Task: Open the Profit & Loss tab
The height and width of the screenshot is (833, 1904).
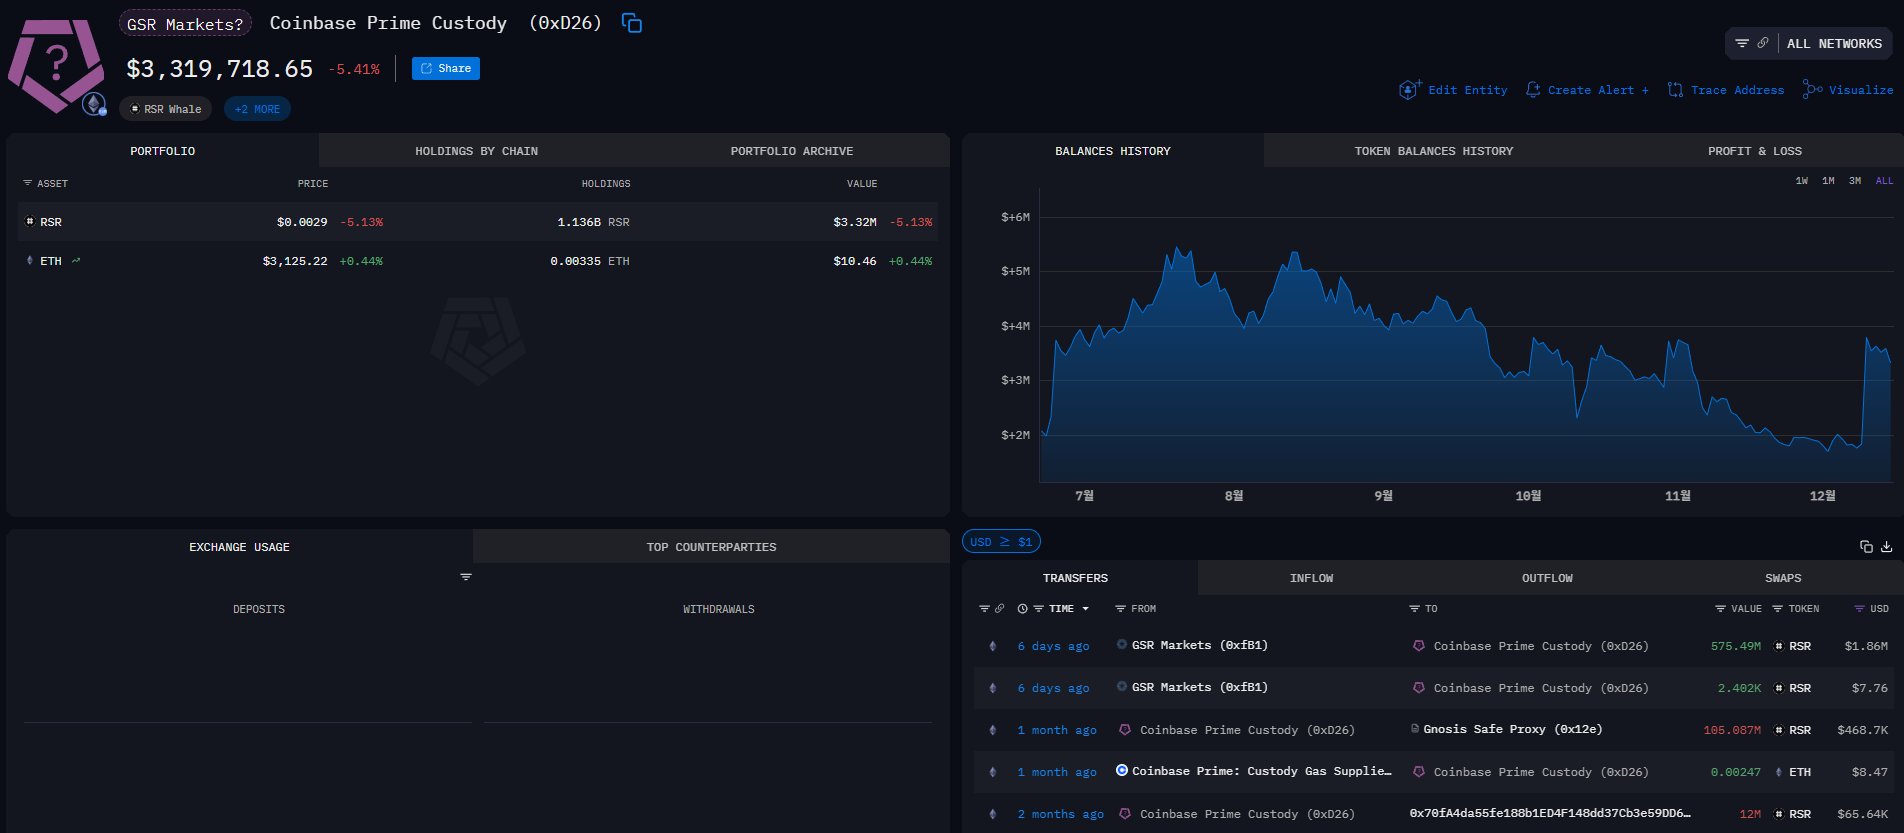Action: tap(1754, 151)
